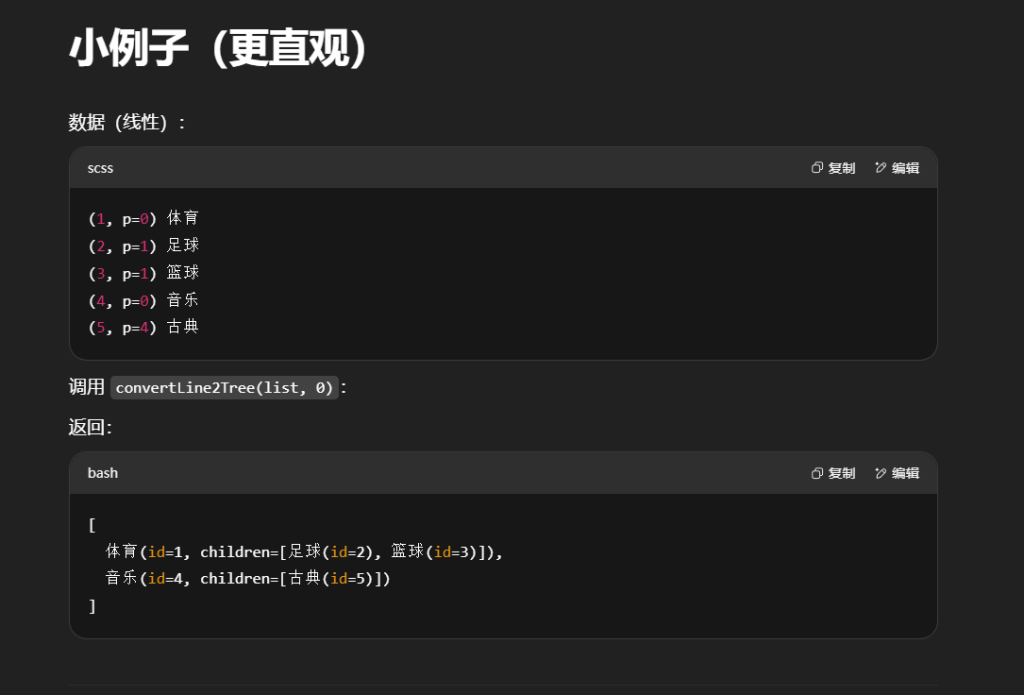This screenshot has width=1024, height=695.
Task: Click the 小例子（更直观）heading
Action: 219,49
